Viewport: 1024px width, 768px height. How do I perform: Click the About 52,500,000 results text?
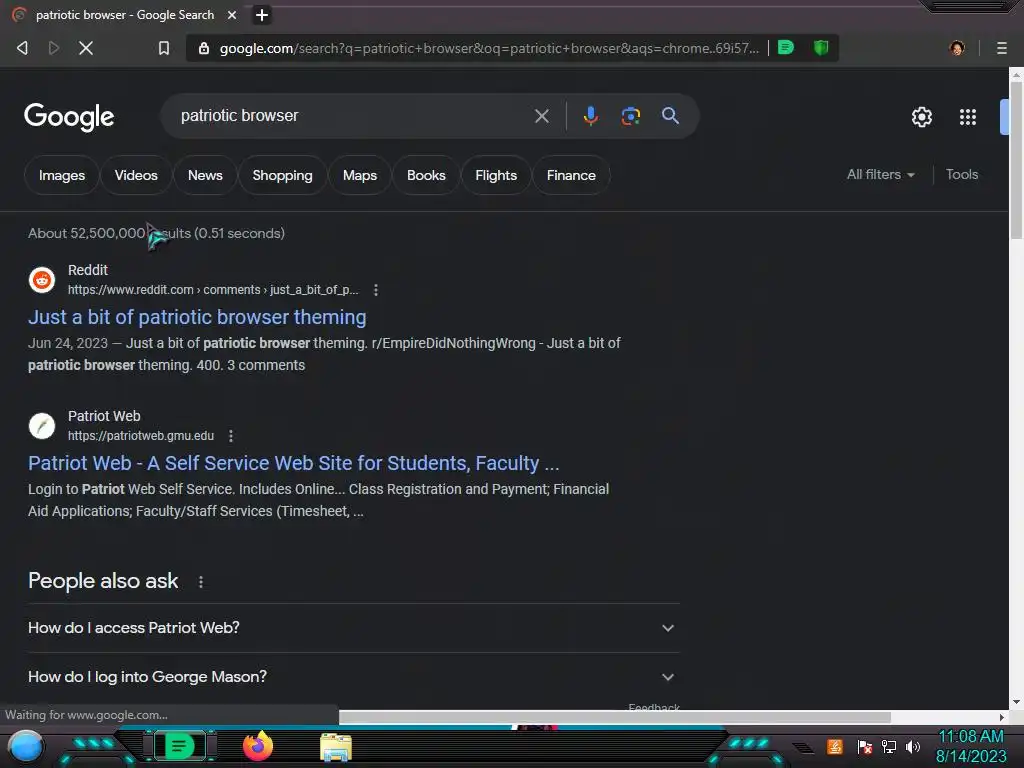pos(156,233)
